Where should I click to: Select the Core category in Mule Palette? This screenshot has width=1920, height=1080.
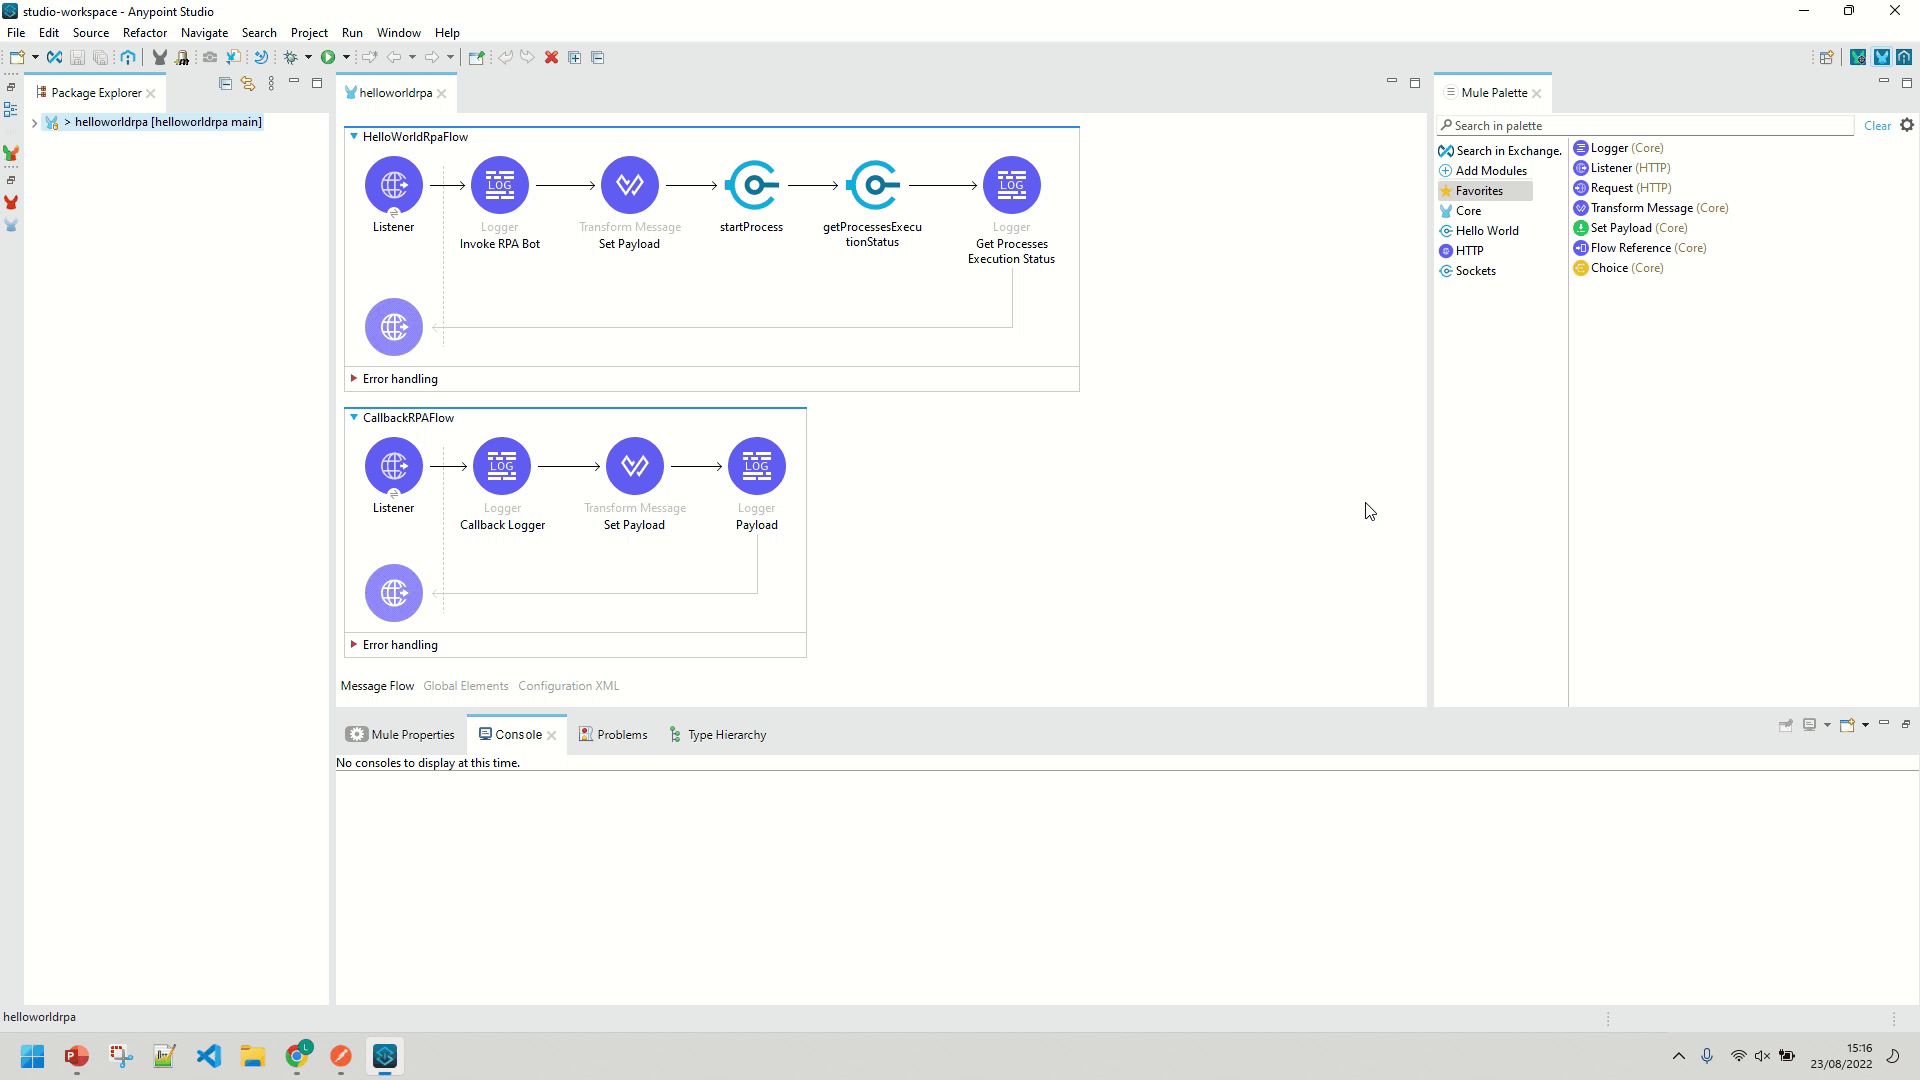[x=1469, y=210]
